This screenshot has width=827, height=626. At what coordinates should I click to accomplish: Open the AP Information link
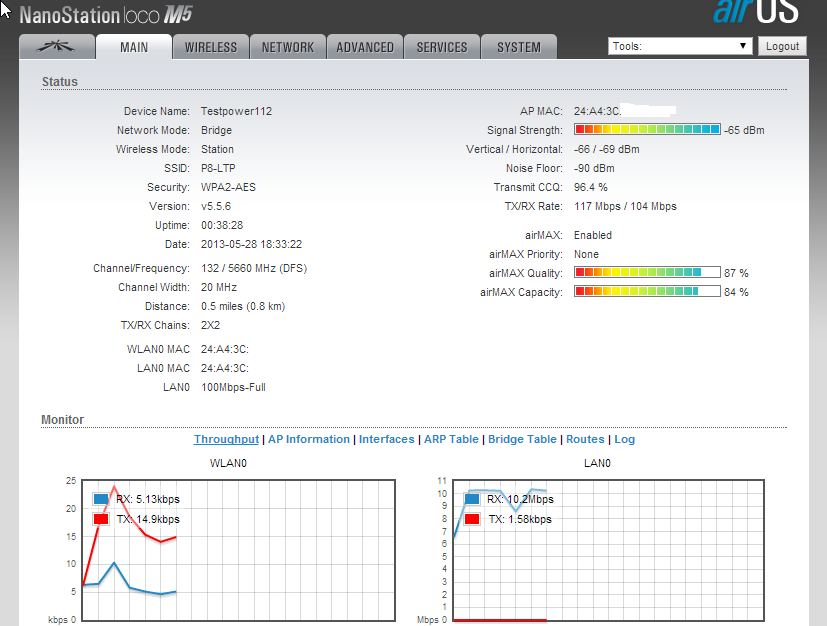309,439
